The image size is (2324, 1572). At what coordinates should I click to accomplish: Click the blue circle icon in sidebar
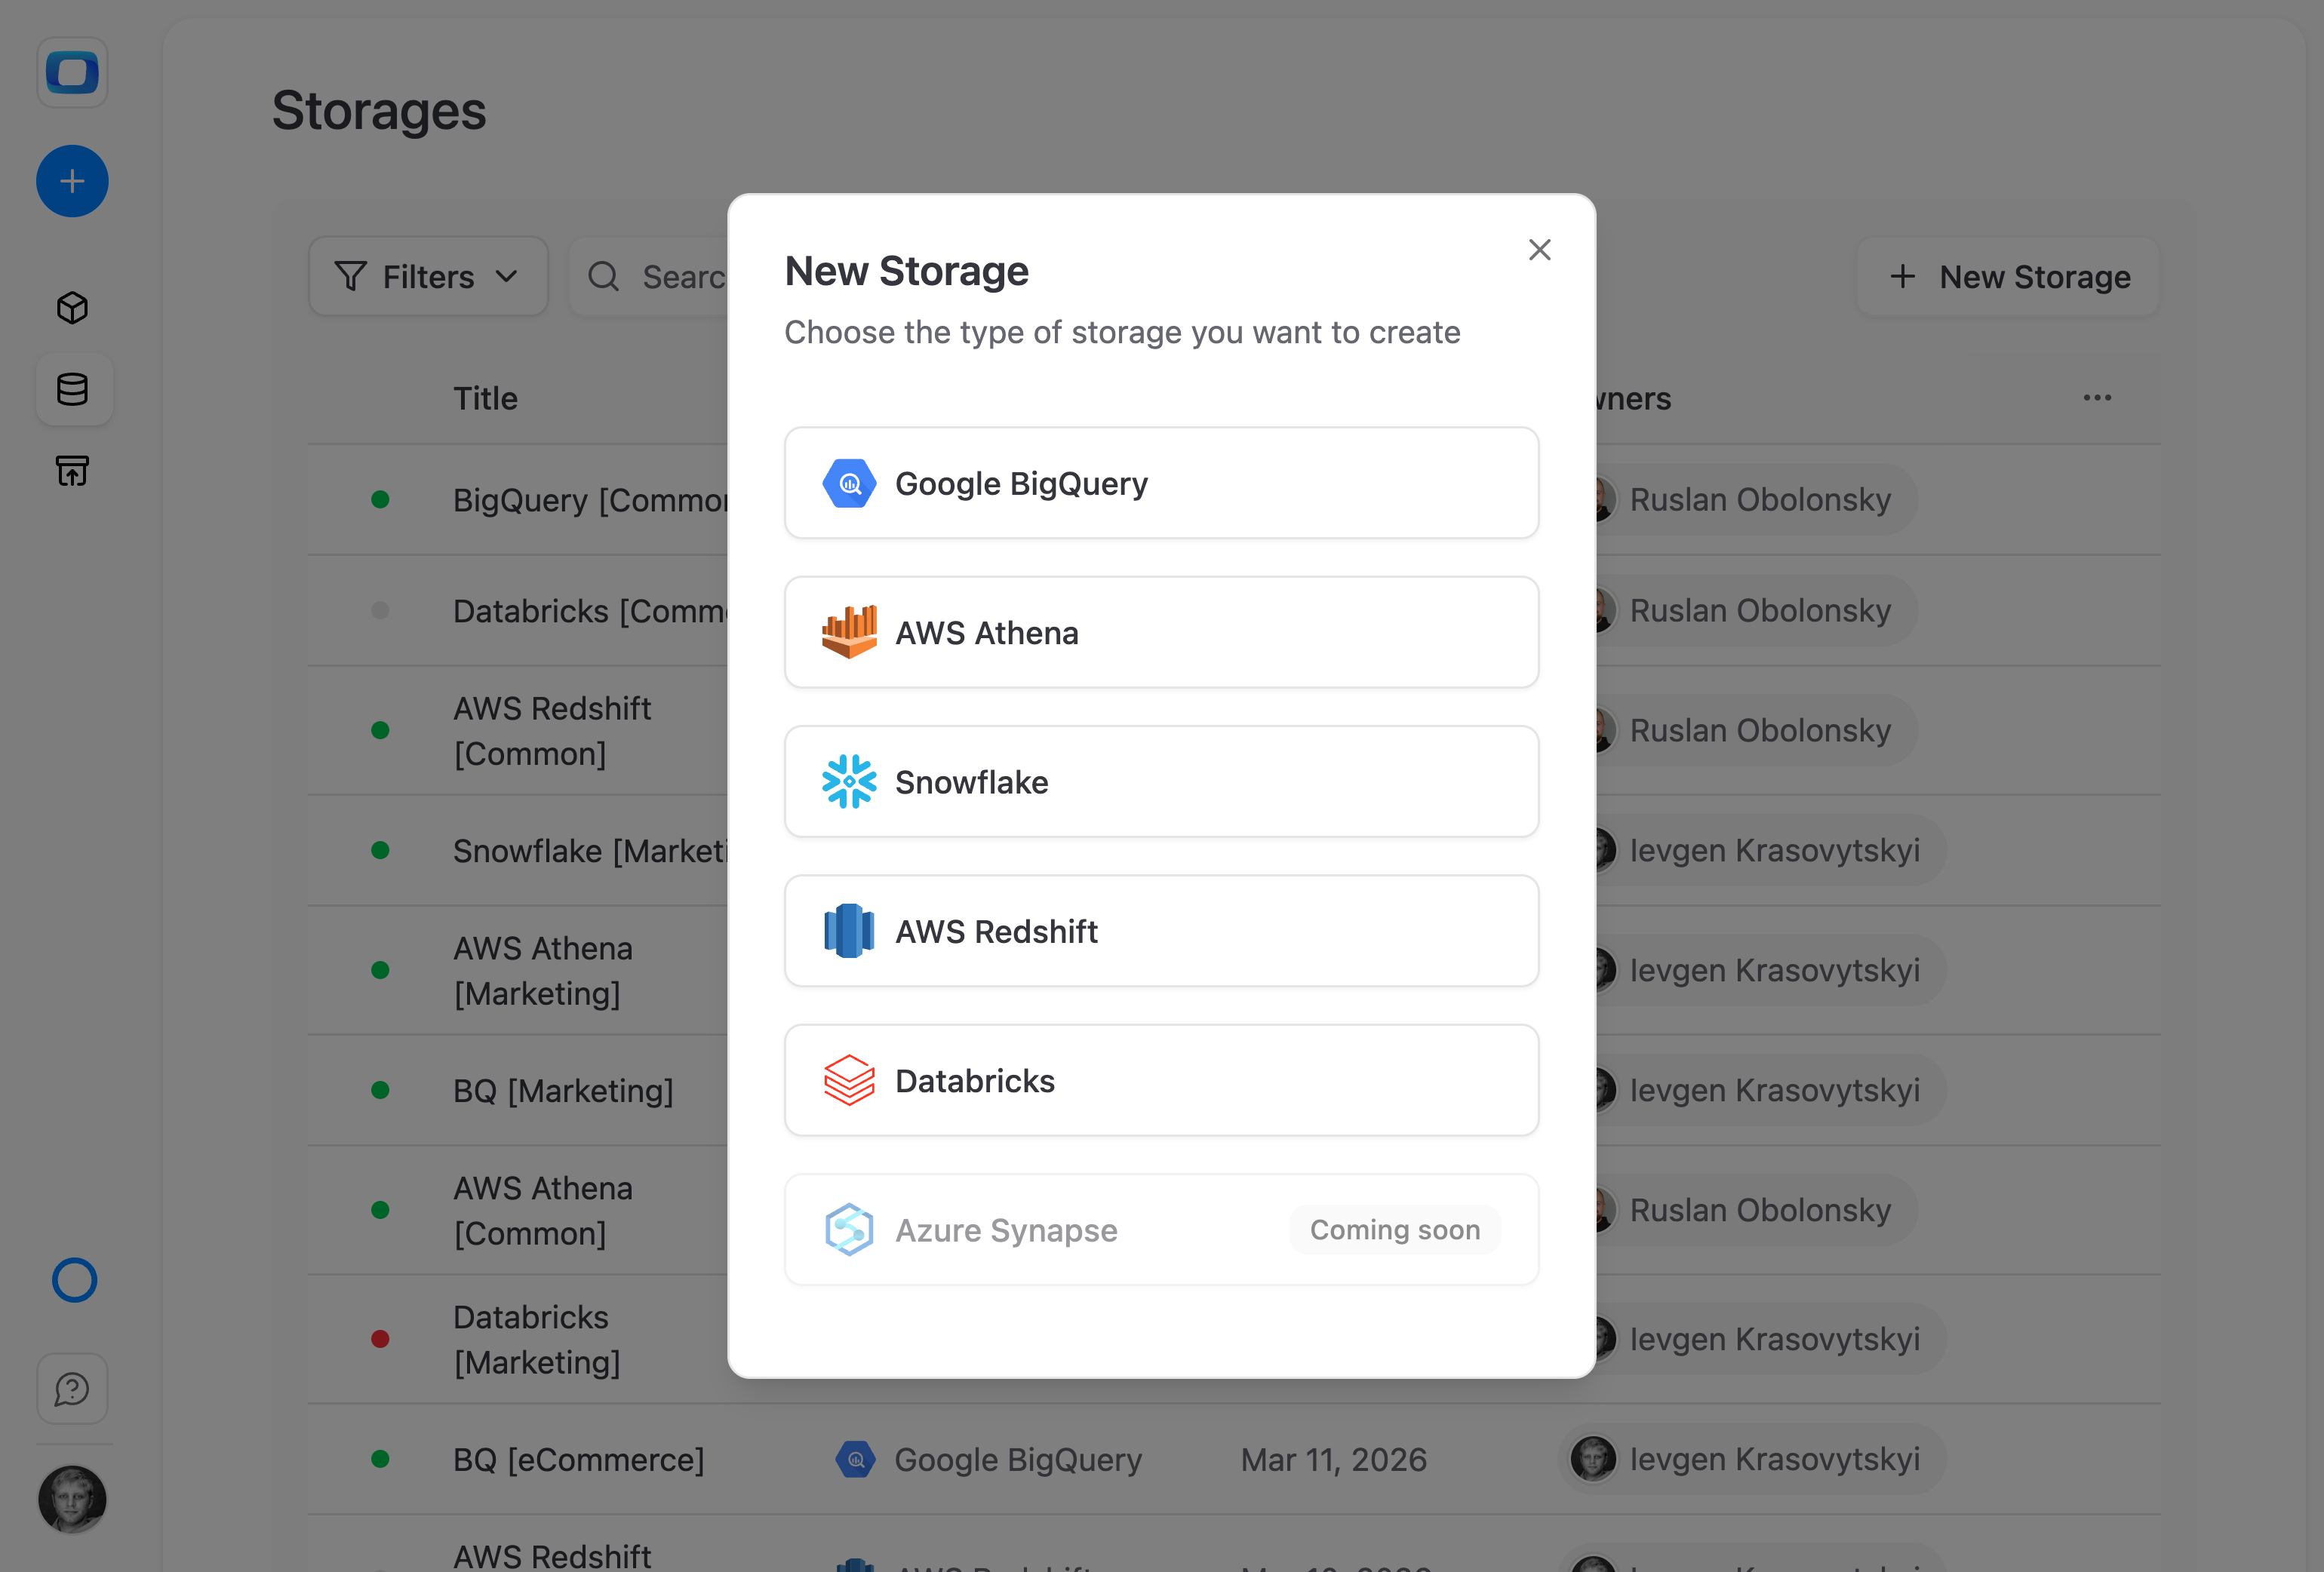point(74,1280)
